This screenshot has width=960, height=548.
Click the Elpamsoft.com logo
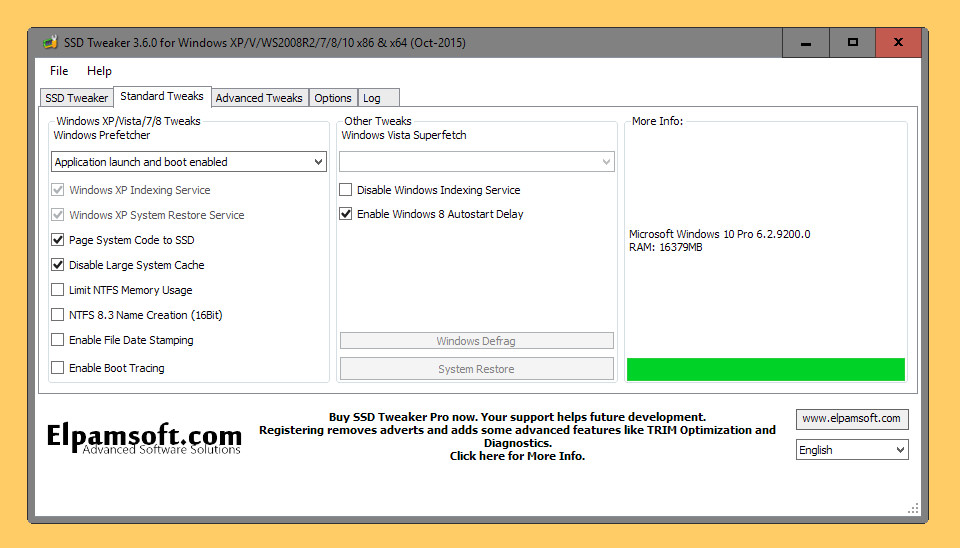[144, 438]
